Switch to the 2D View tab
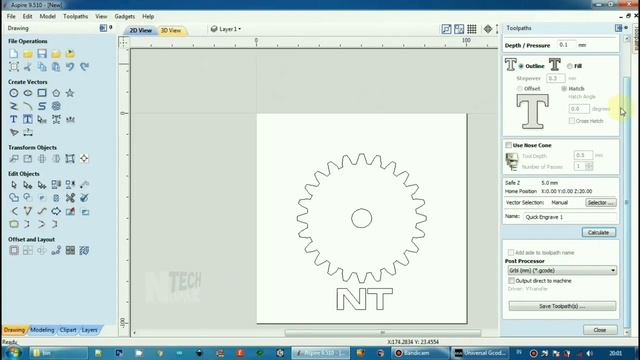This screenshot has height=360, width=640. tap(140, 30)
